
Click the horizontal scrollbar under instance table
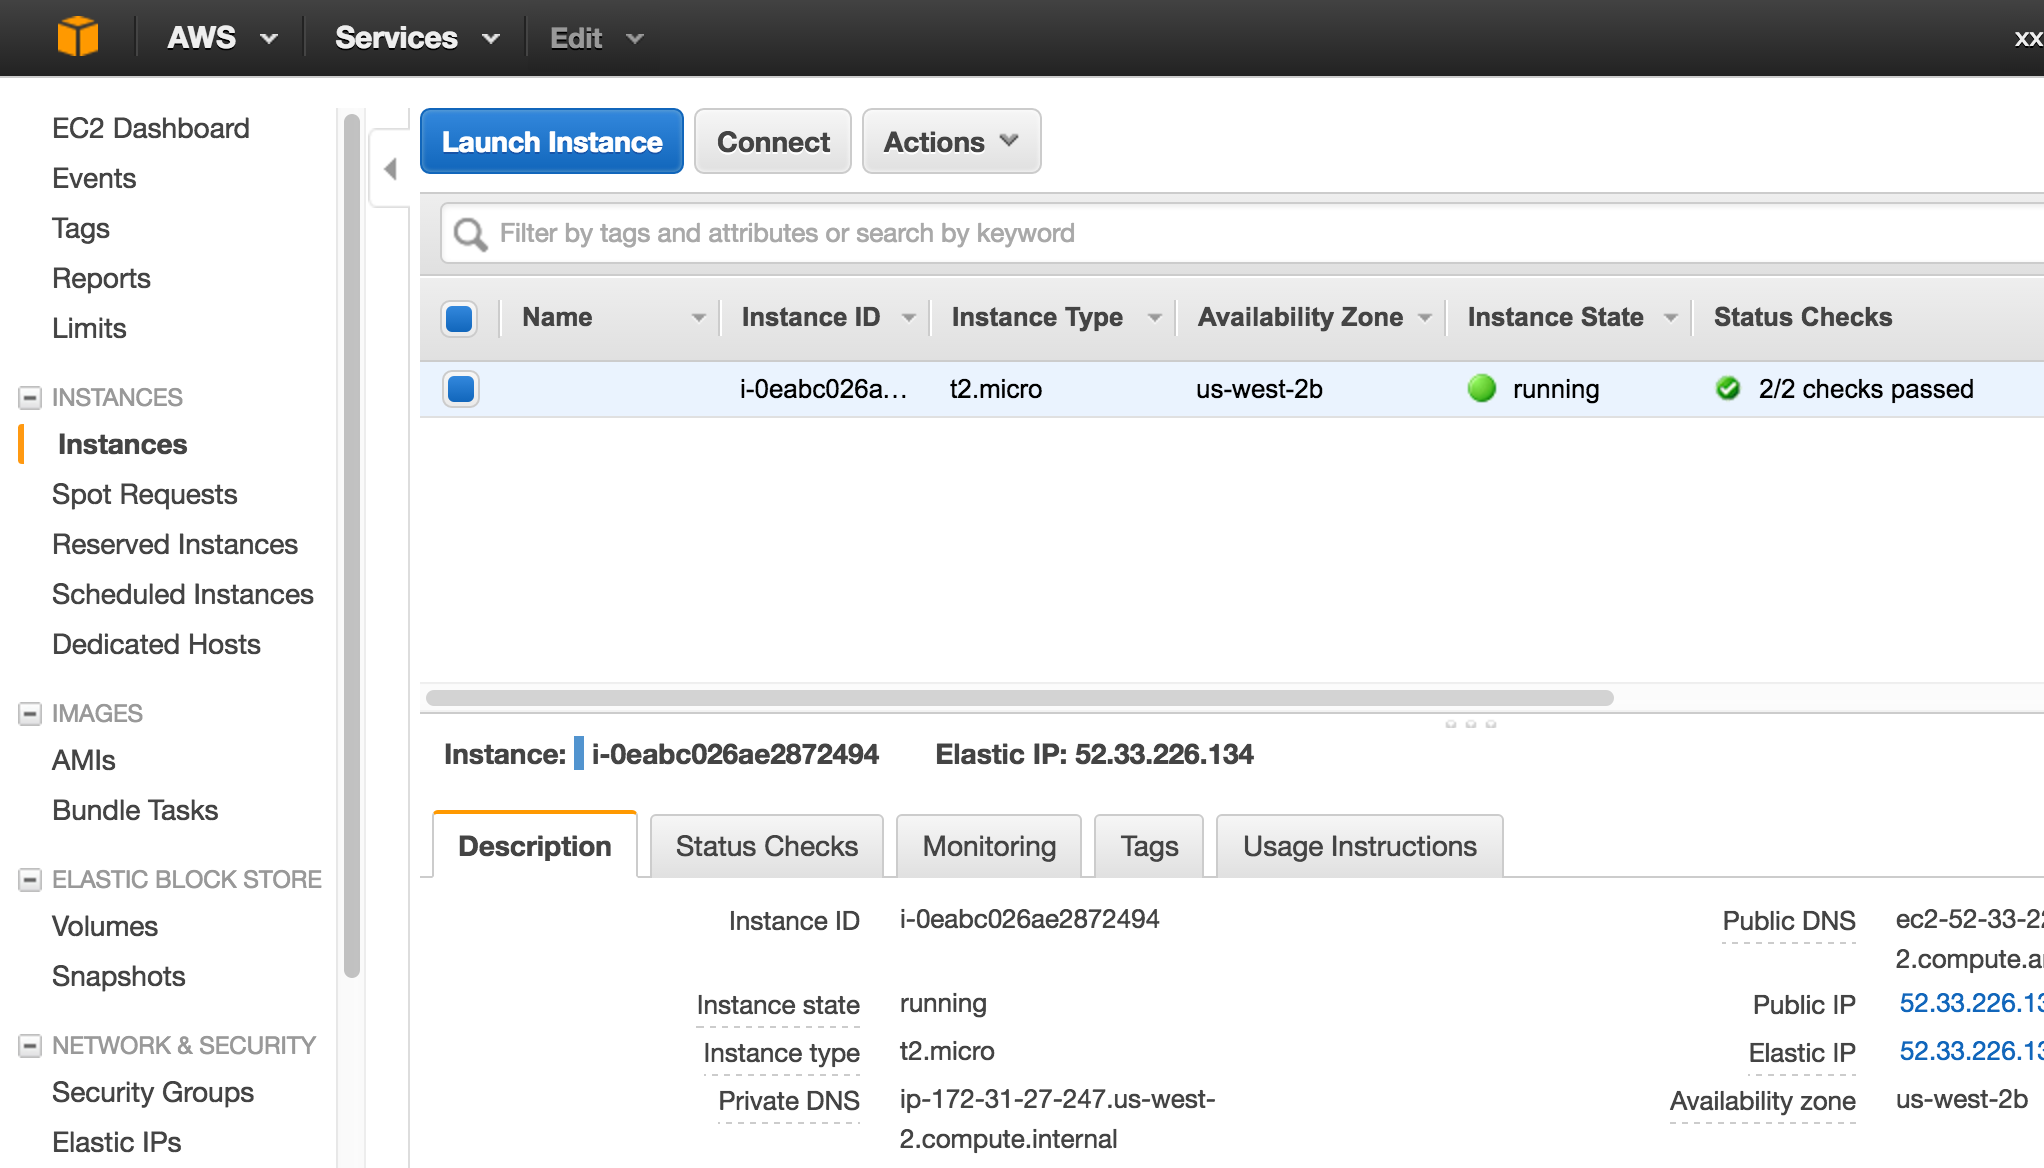click(x=1019, y=698)
